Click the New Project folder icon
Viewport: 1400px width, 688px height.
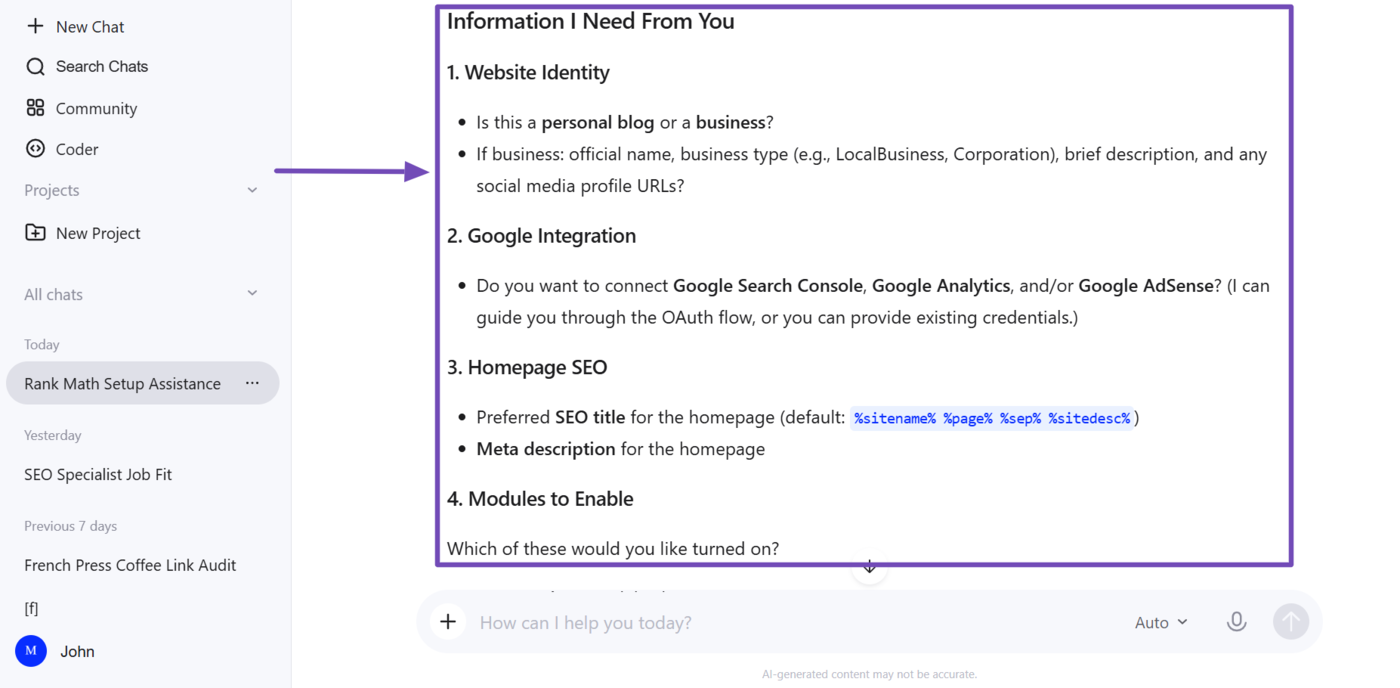[35, 232]
